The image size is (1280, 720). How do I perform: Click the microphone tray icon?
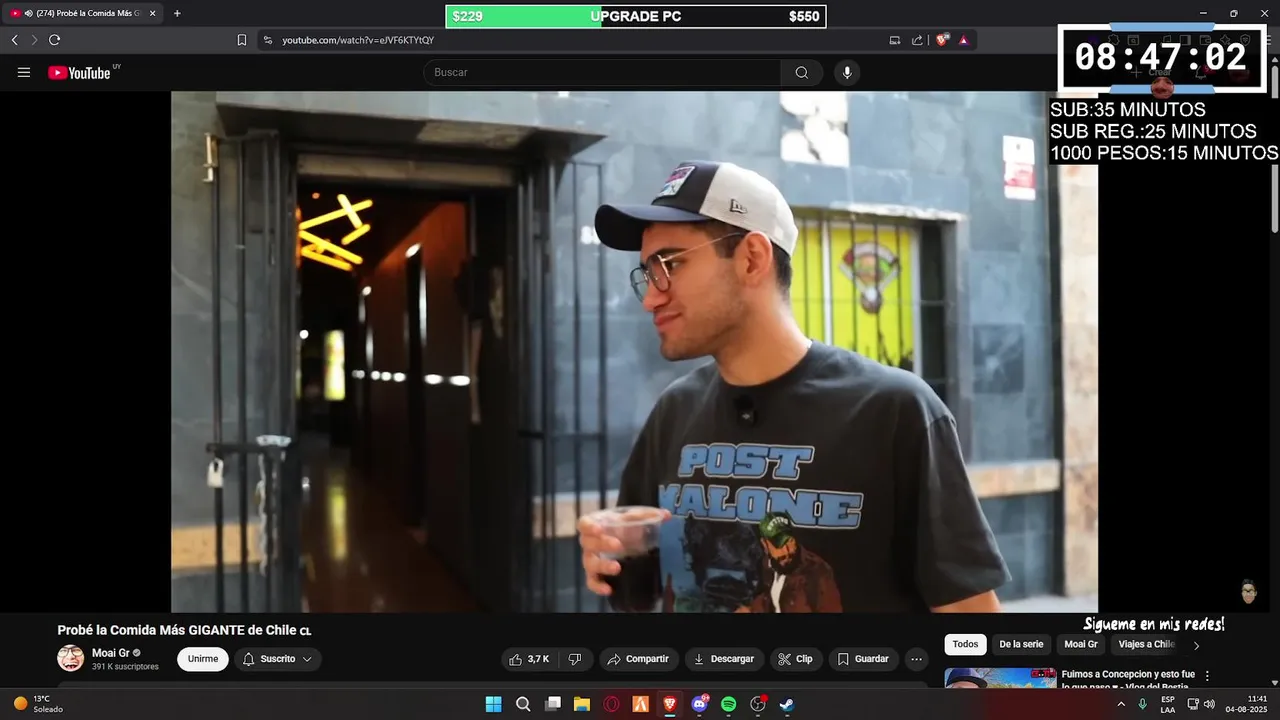click(1143, 704)
